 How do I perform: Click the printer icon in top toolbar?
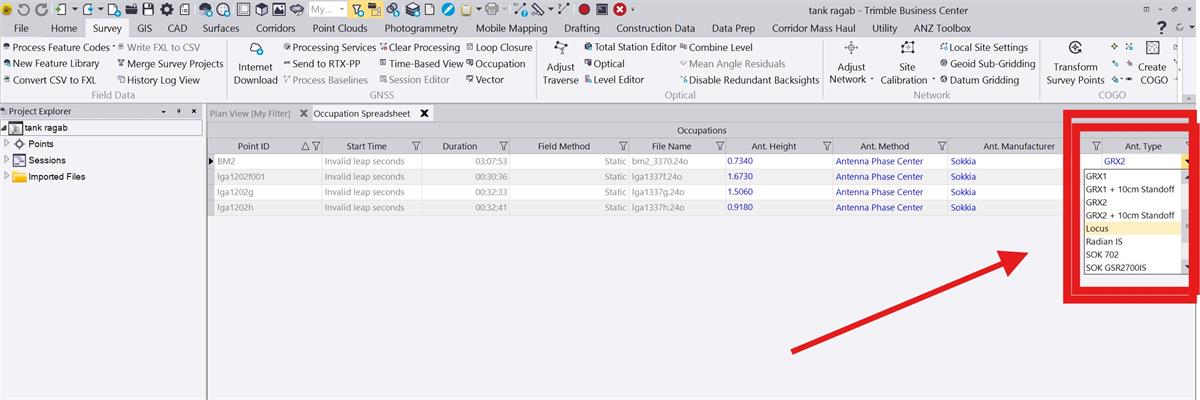click(x=491, y=9)
